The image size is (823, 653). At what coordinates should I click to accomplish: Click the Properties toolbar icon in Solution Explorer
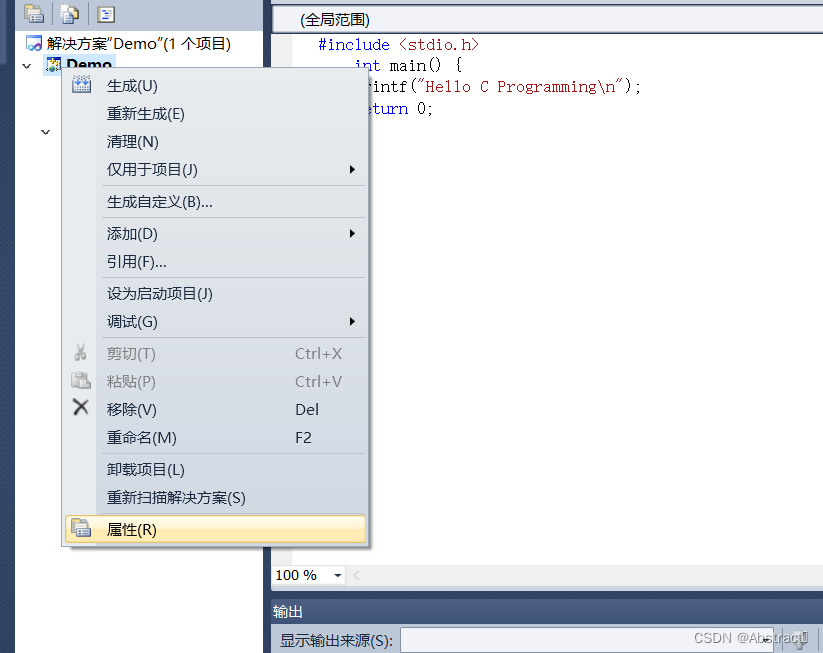[x=34, y=13]
